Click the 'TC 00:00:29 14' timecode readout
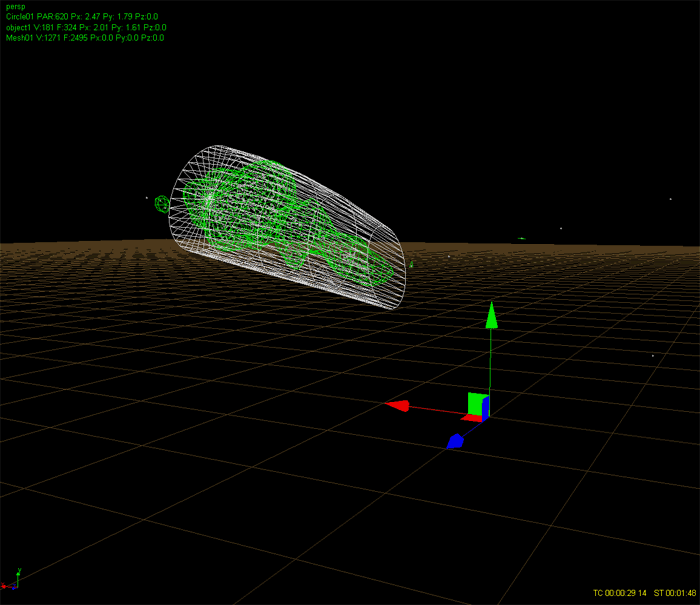The height and width of the screenshot is (605, 700). [x=620, y=593]
